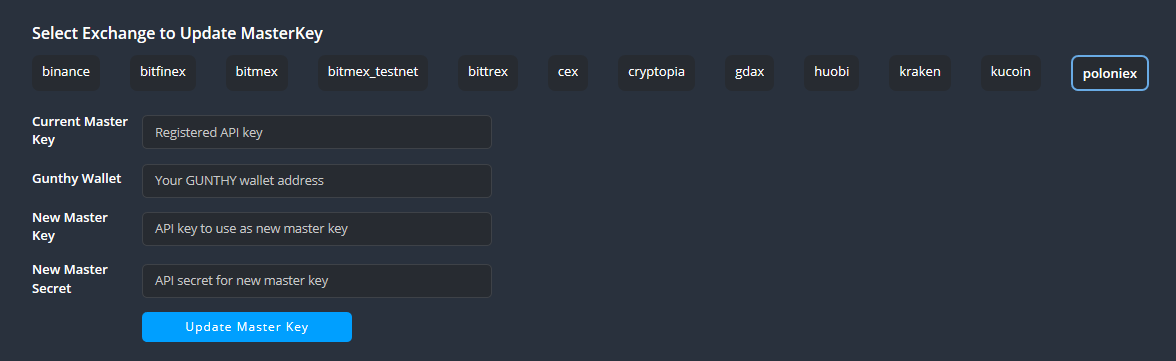The height and width of the screenshot is (361, 1176).
Task: Select the cryptopia exchange
Action: click(x=656, y=73)
